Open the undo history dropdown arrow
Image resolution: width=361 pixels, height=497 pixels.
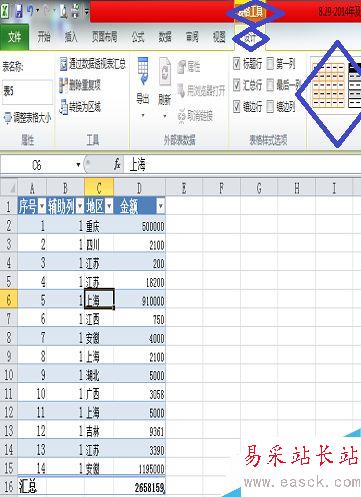[38, 11]
